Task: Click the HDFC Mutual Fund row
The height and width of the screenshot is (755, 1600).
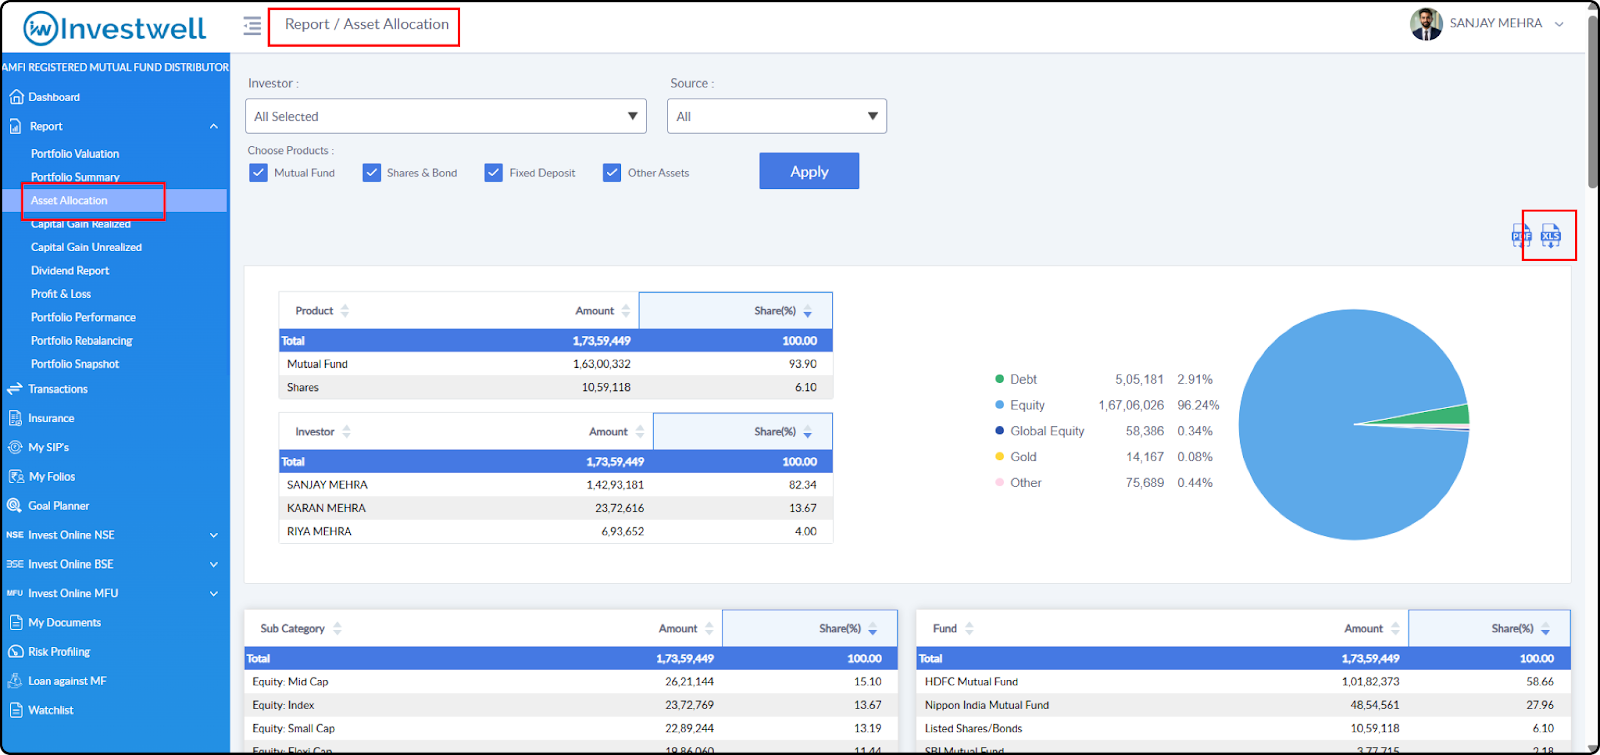Action: point(1243,682)
